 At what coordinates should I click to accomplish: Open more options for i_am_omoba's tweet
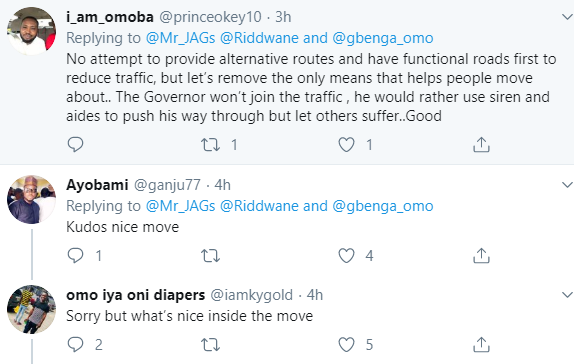(x=567, y=17)
